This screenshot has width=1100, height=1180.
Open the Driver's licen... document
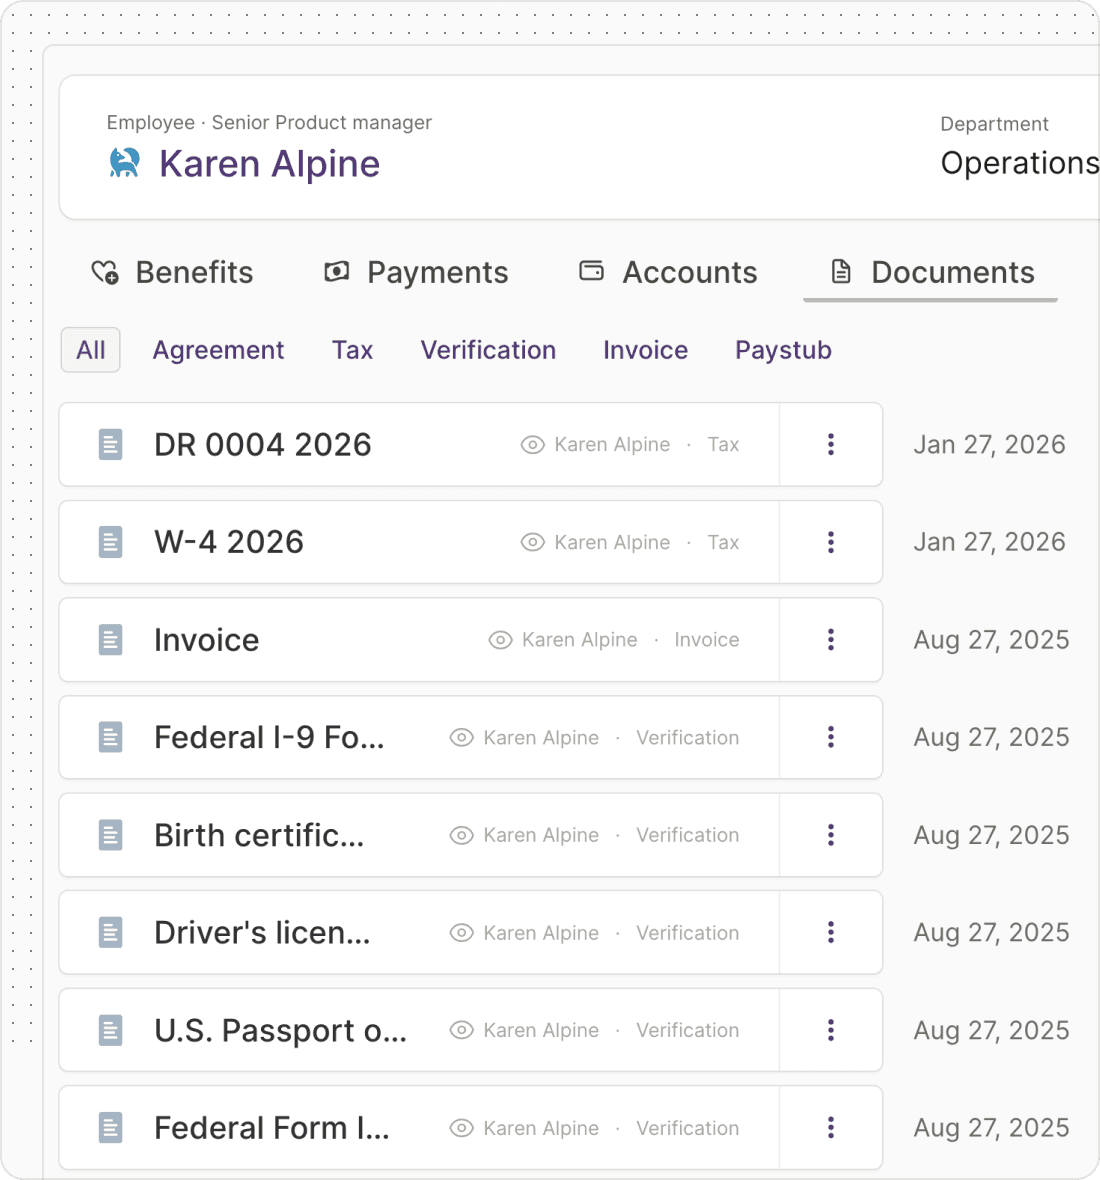[262, 932]
